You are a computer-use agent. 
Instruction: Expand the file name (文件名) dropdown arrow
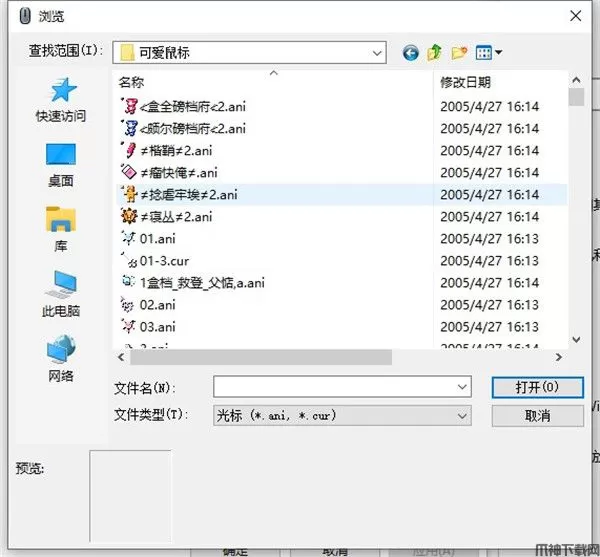tap(462, 387)
